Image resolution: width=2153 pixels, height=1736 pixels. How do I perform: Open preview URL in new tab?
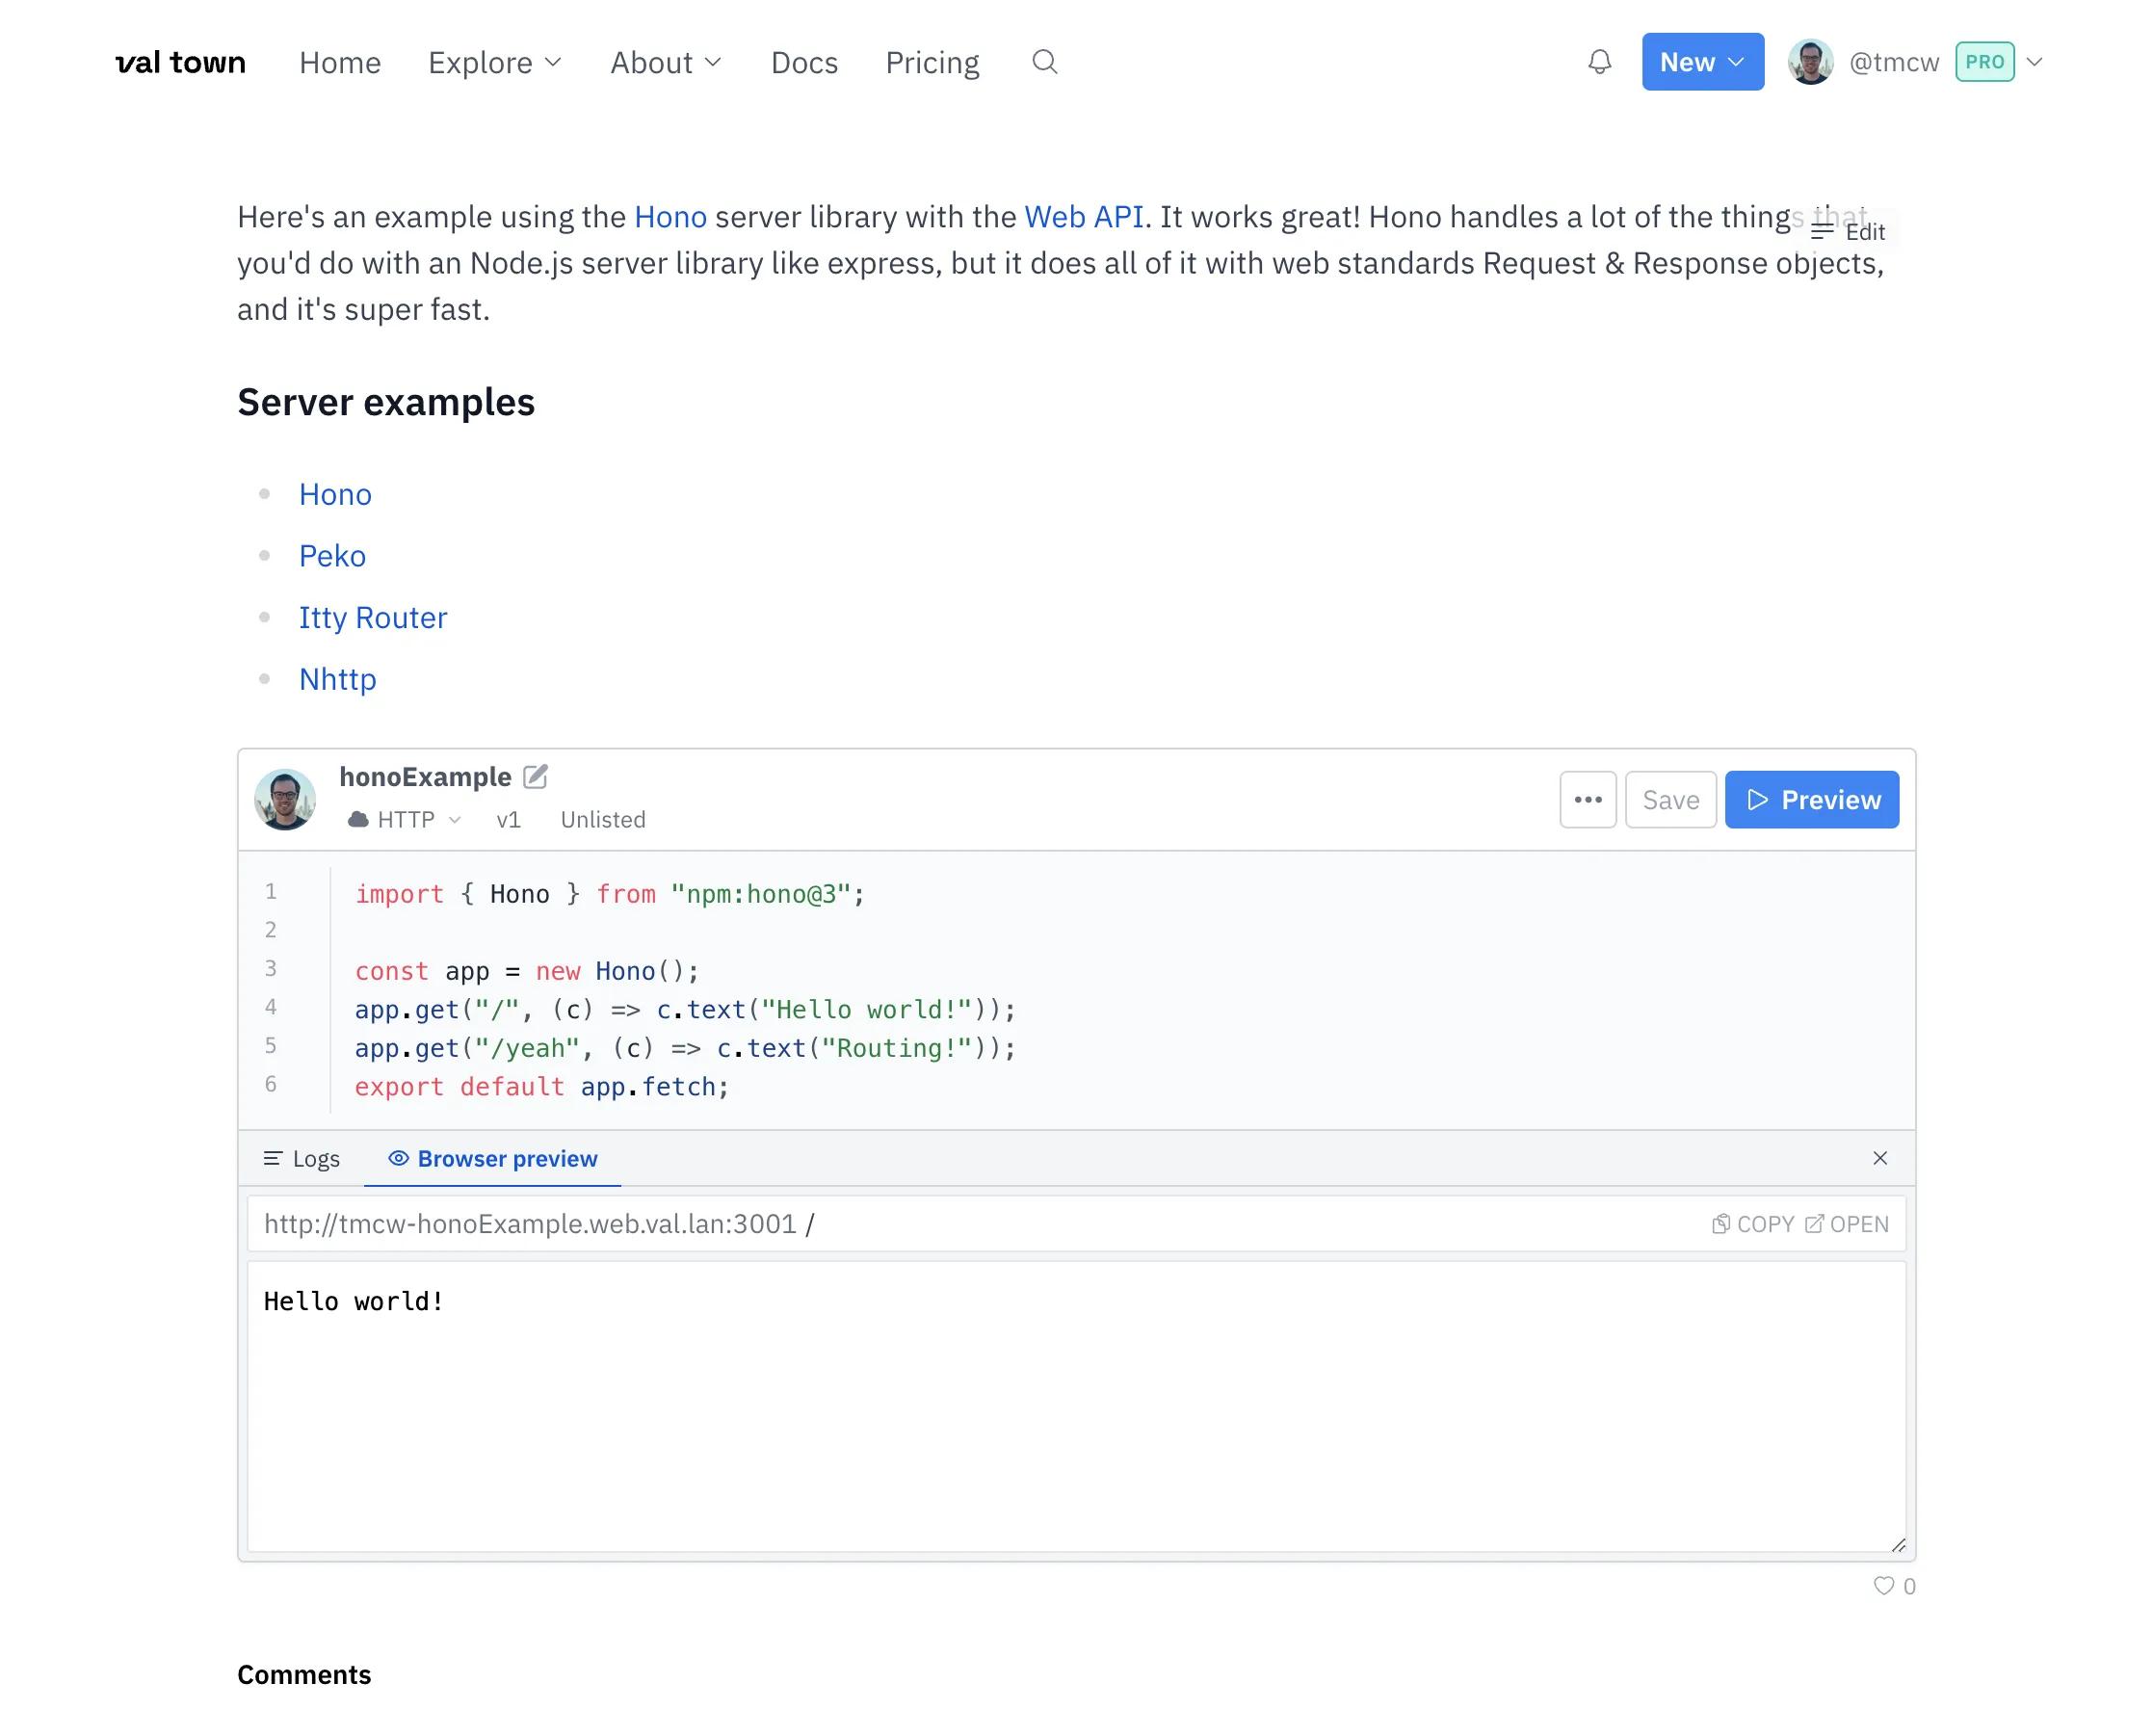click(x=1846, y=1224)
